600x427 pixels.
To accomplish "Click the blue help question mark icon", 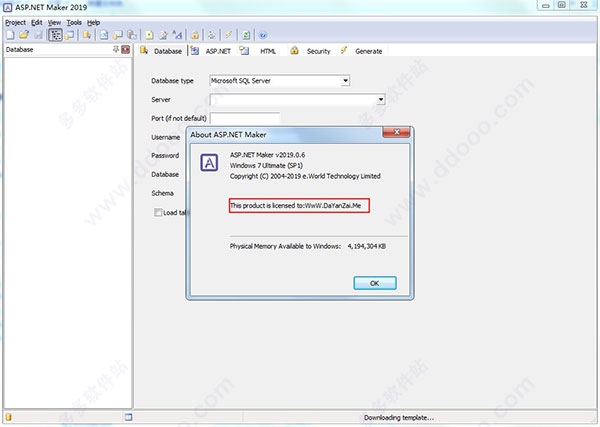I will 263,35.
